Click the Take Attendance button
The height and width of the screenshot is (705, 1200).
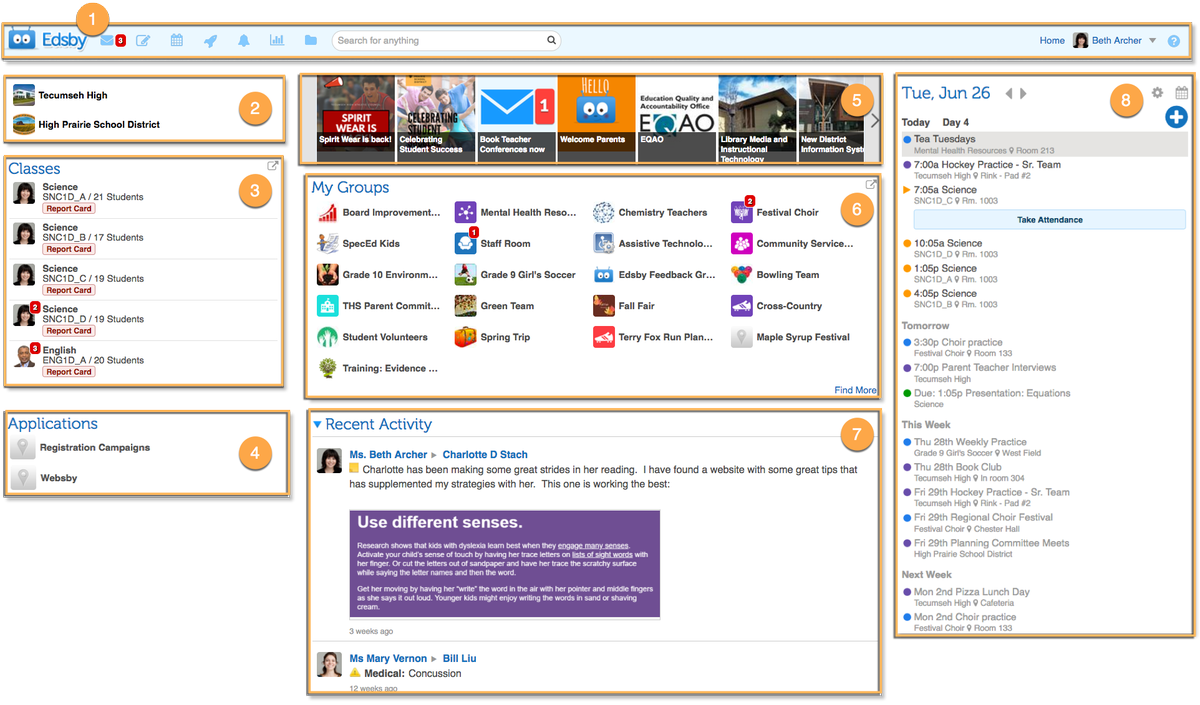pos(1048,219)
